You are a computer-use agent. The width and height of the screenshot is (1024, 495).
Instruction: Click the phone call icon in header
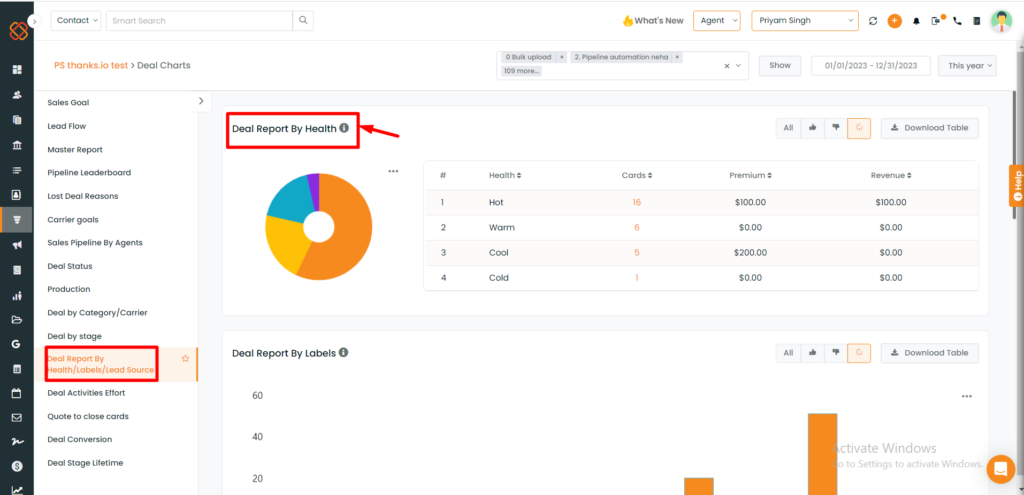957,21
